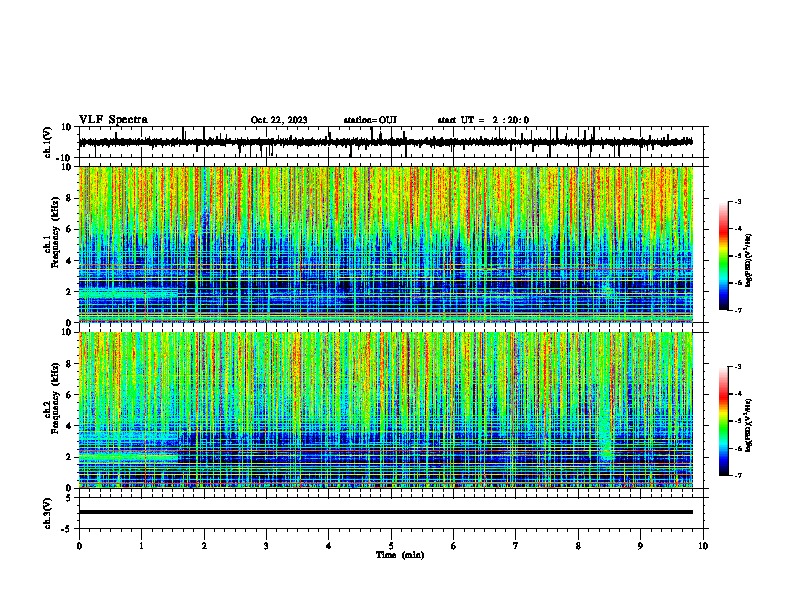Click the '8' tick on ch.1 frequency axis
792x612 pixels.
click(70, 198)
